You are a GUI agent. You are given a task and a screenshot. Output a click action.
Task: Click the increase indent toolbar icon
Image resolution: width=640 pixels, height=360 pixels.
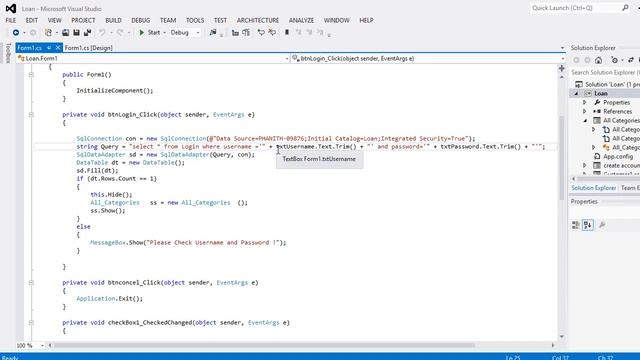pos(246,33)
